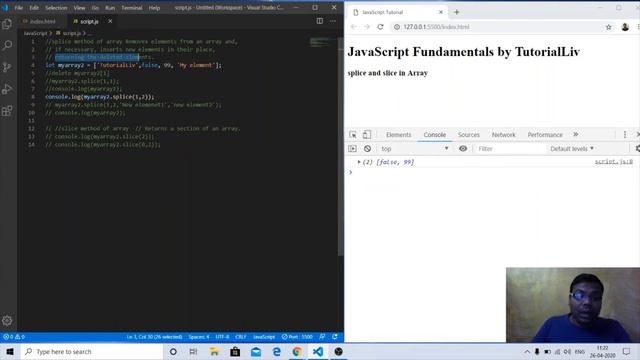
Task: Open the Chrome profile avatar
Action: (x=625, y=27)
